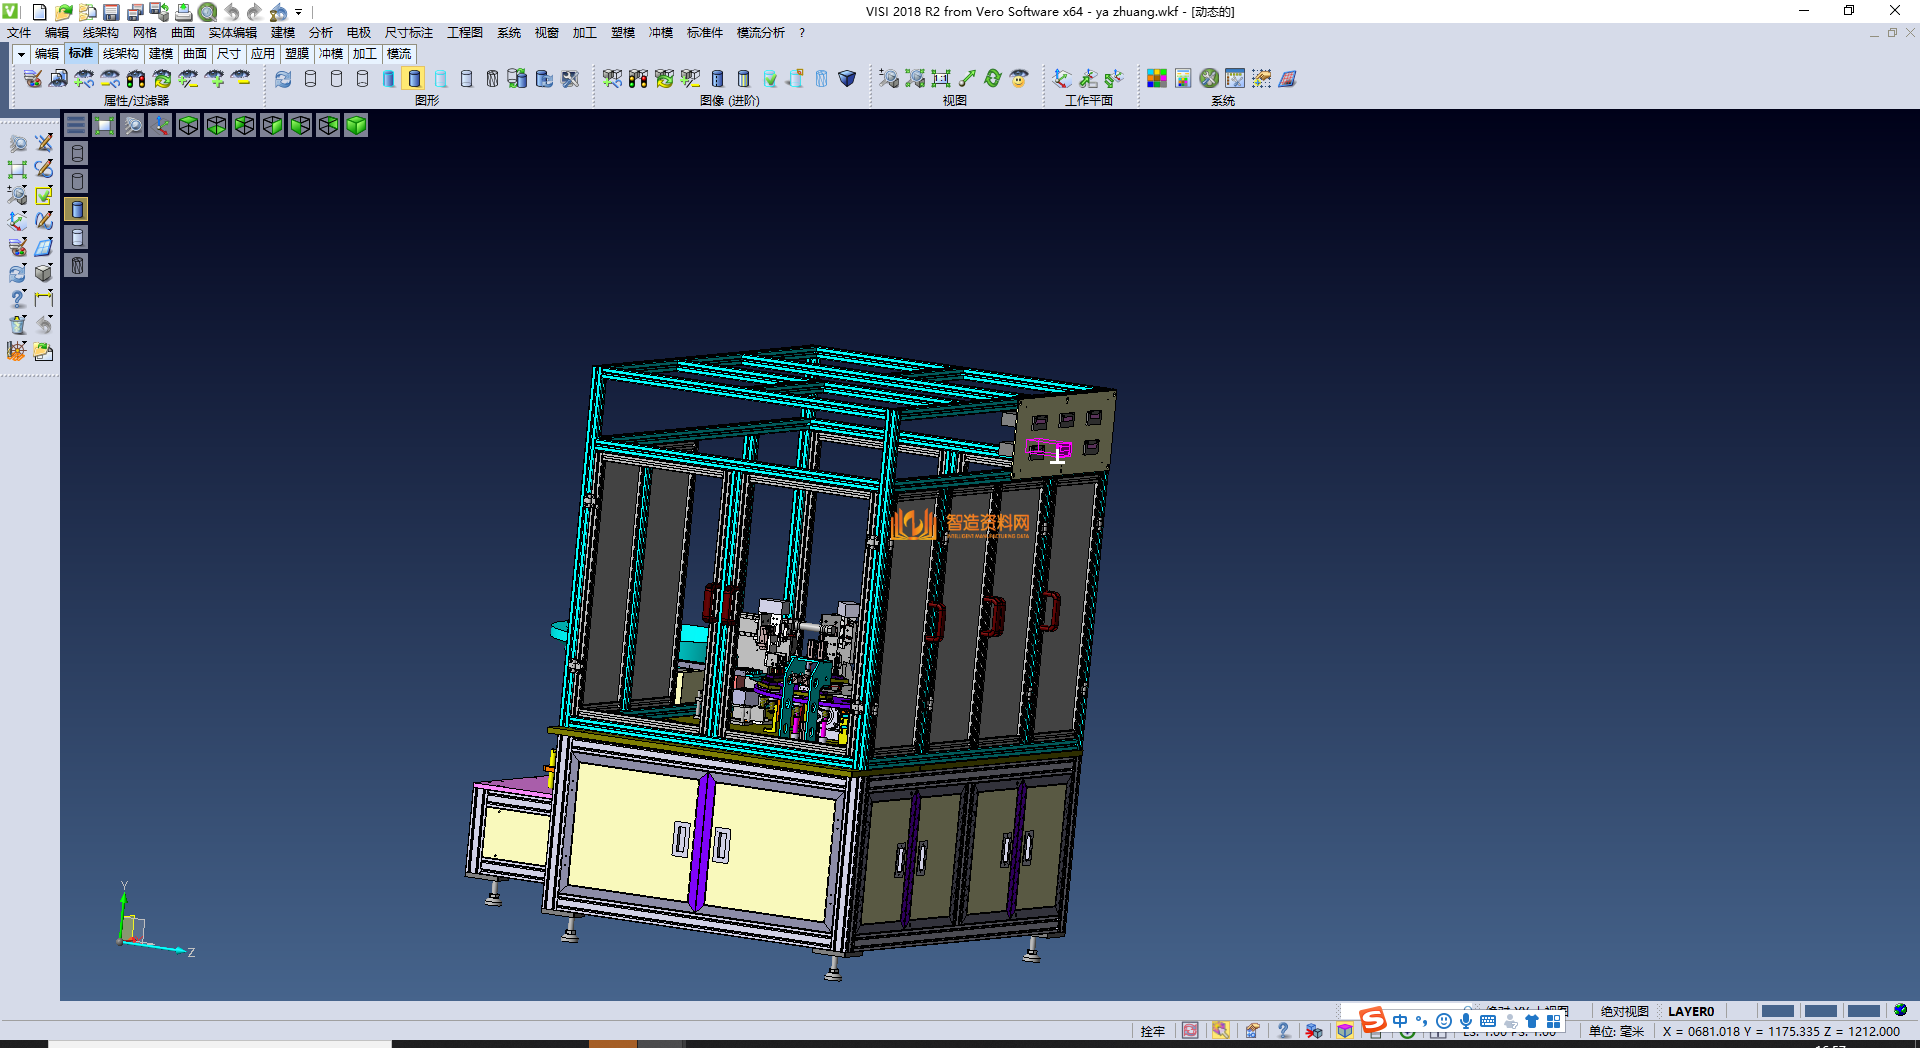Switch to the 线架构 toolbar tab
This screenshot has width=1920, height=1048.
pos(121,54)
